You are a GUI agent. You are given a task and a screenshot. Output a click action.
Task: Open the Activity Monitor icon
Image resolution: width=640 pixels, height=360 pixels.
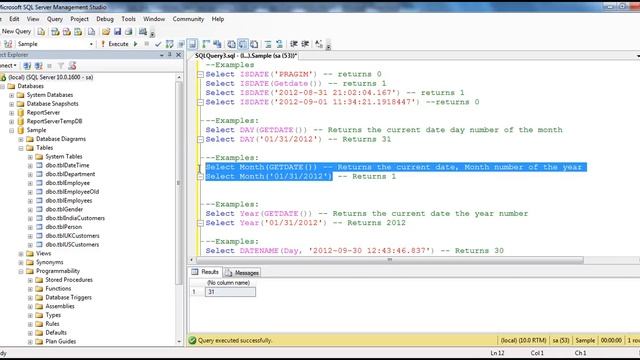[x=142, y=32]
